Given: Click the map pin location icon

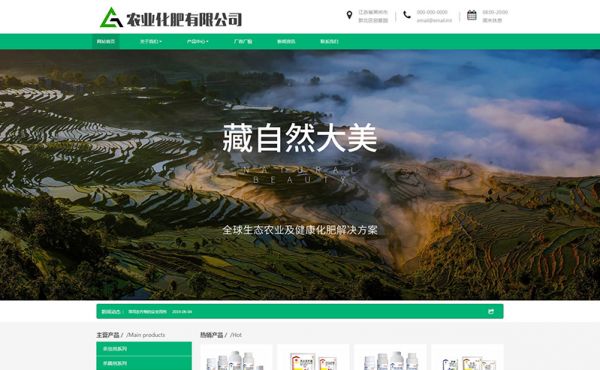Looking at the screenshot, I should (x=349, y=15).
